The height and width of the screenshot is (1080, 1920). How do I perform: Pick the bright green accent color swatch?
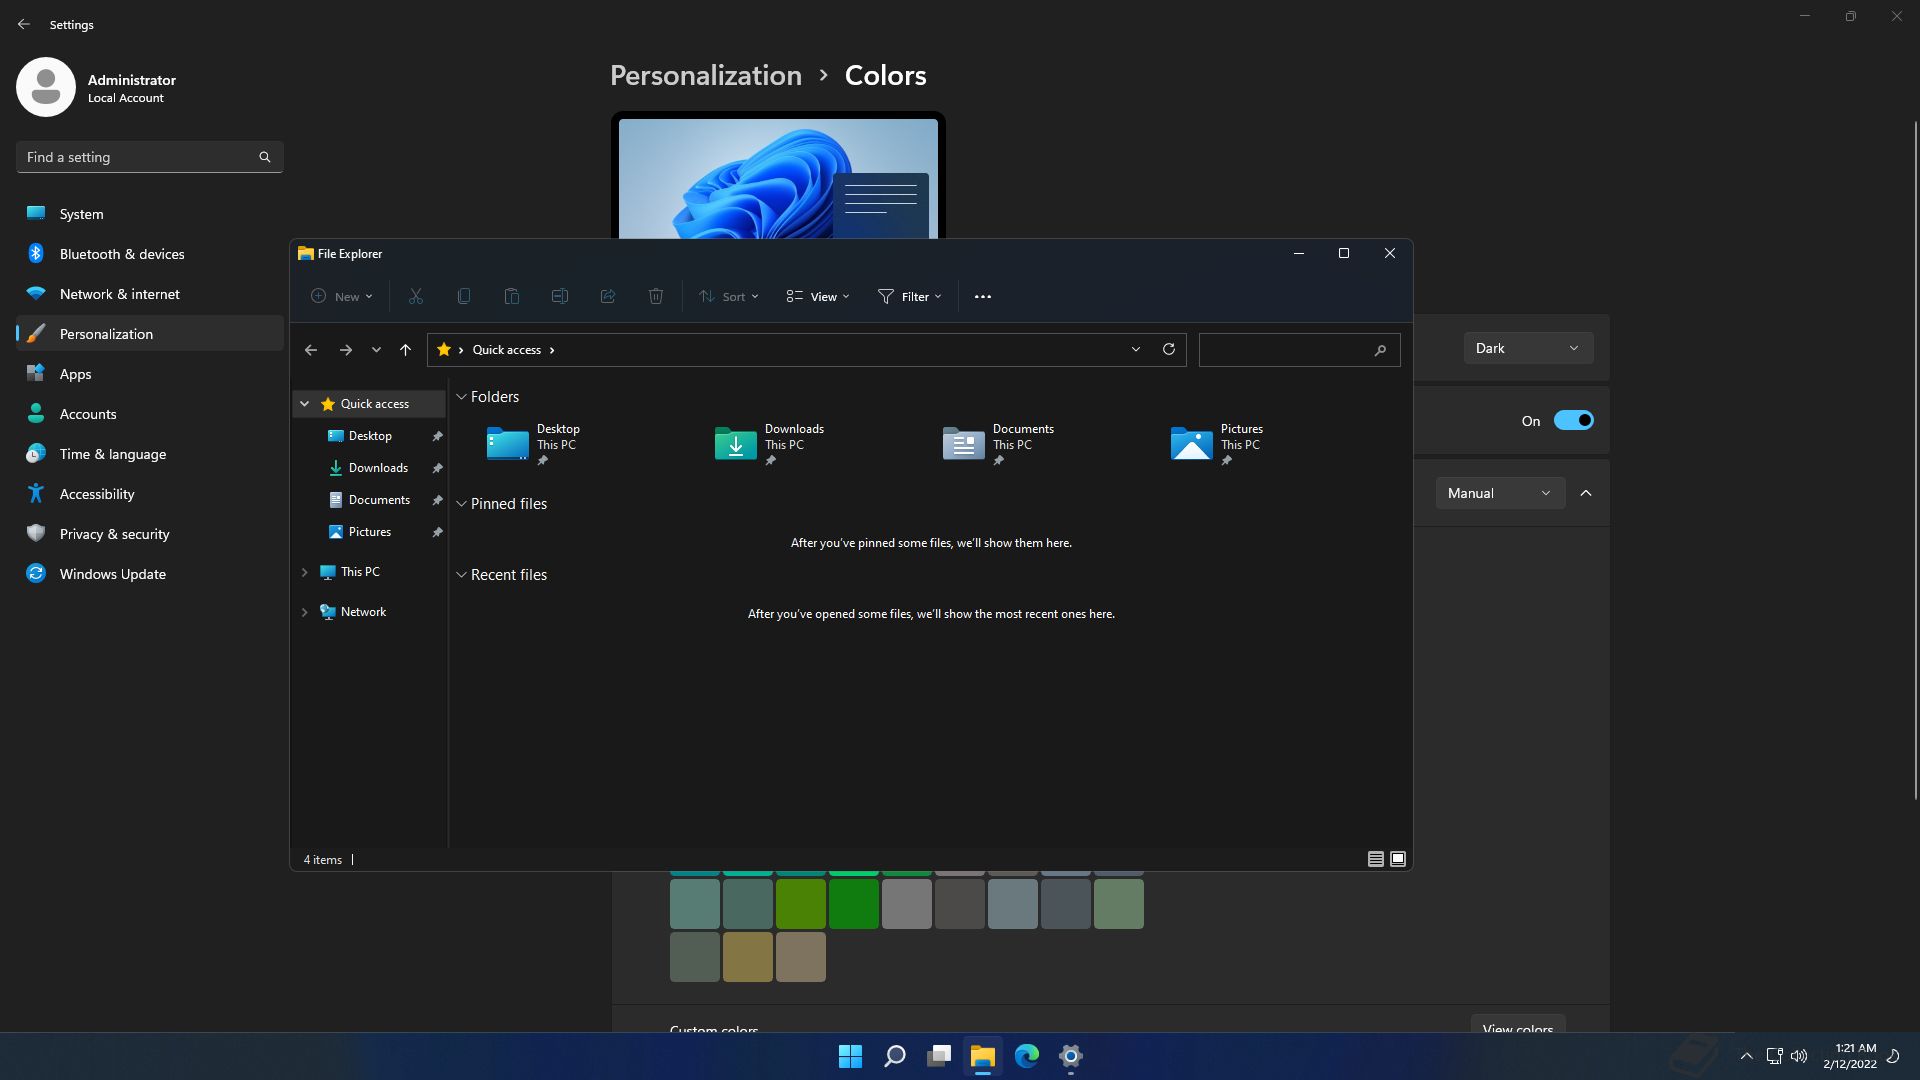tap(854, 904)
